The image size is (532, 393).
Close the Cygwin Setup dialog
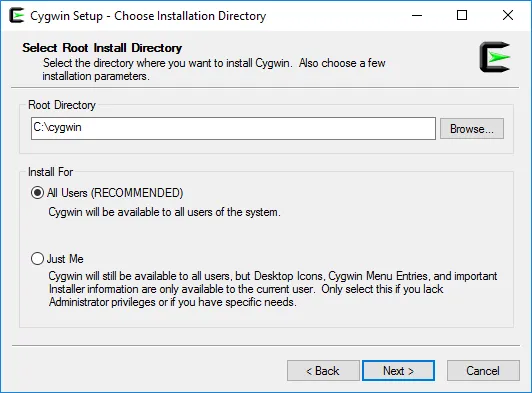pyautogui.click(x=508, y=15)
